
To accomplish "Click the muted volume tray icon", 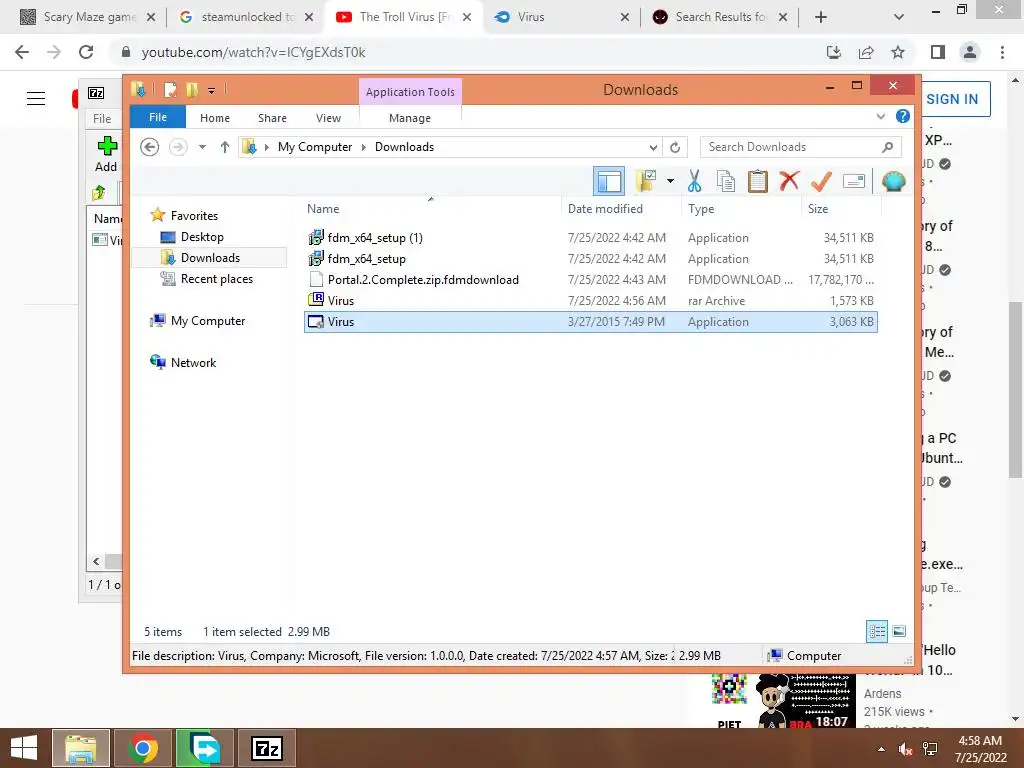I will 905,749.
